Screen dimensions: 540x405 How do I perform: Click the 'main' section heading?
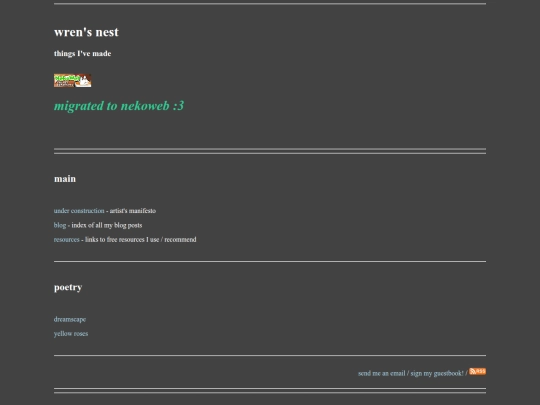point(65,179)
